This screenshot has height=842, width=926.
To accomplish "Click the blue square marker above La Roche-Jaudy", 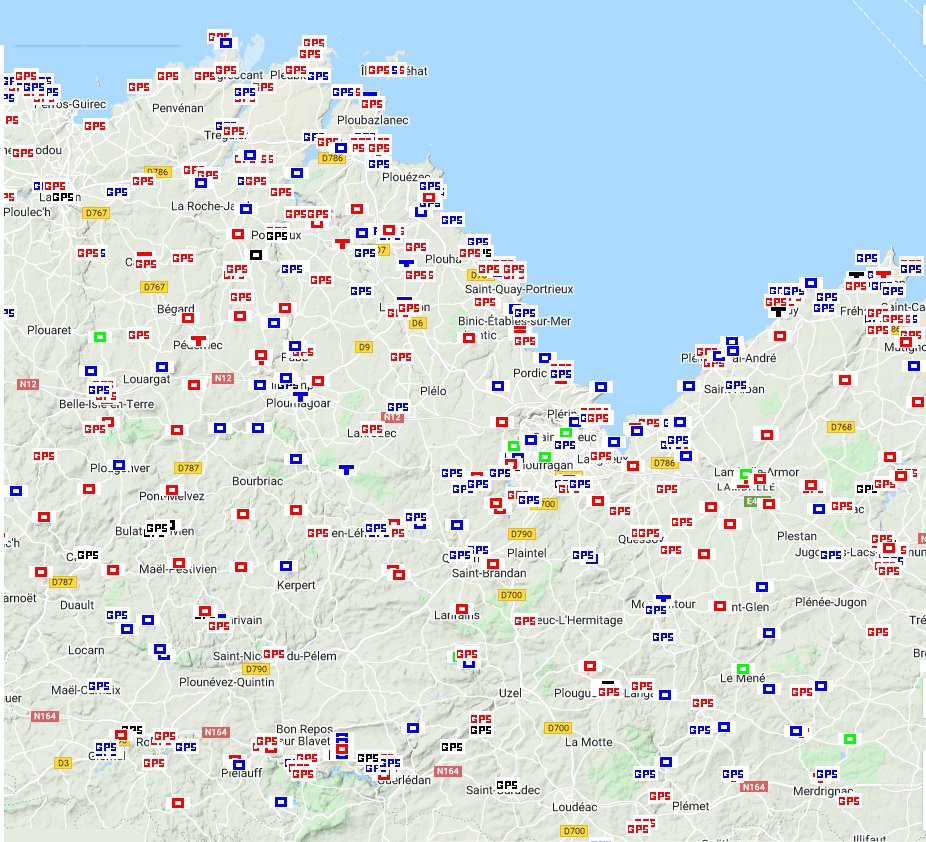I will tap(200, 182).
